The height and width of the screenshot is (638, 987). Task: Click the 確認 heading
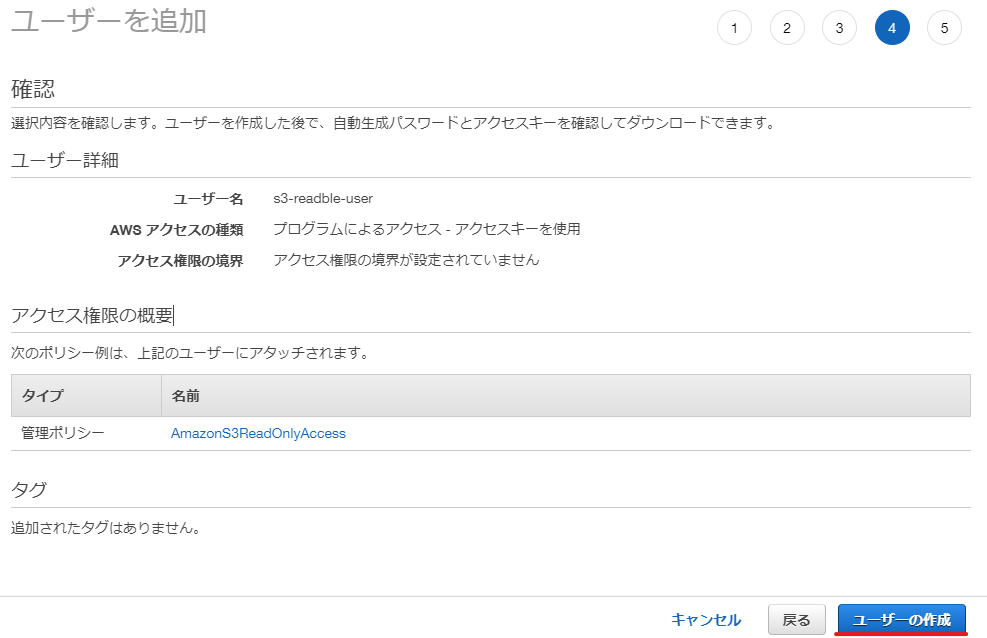[x=33, y=89]
